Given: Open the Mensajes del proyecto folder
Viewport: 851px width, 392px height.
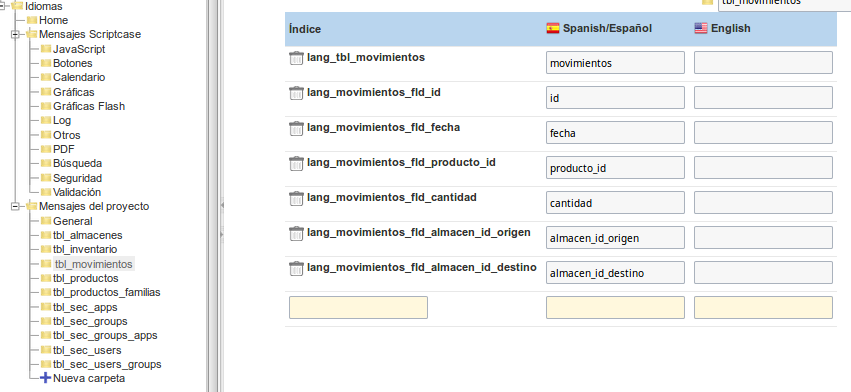Looking at the screenshot, I should [x=94, y=206].
